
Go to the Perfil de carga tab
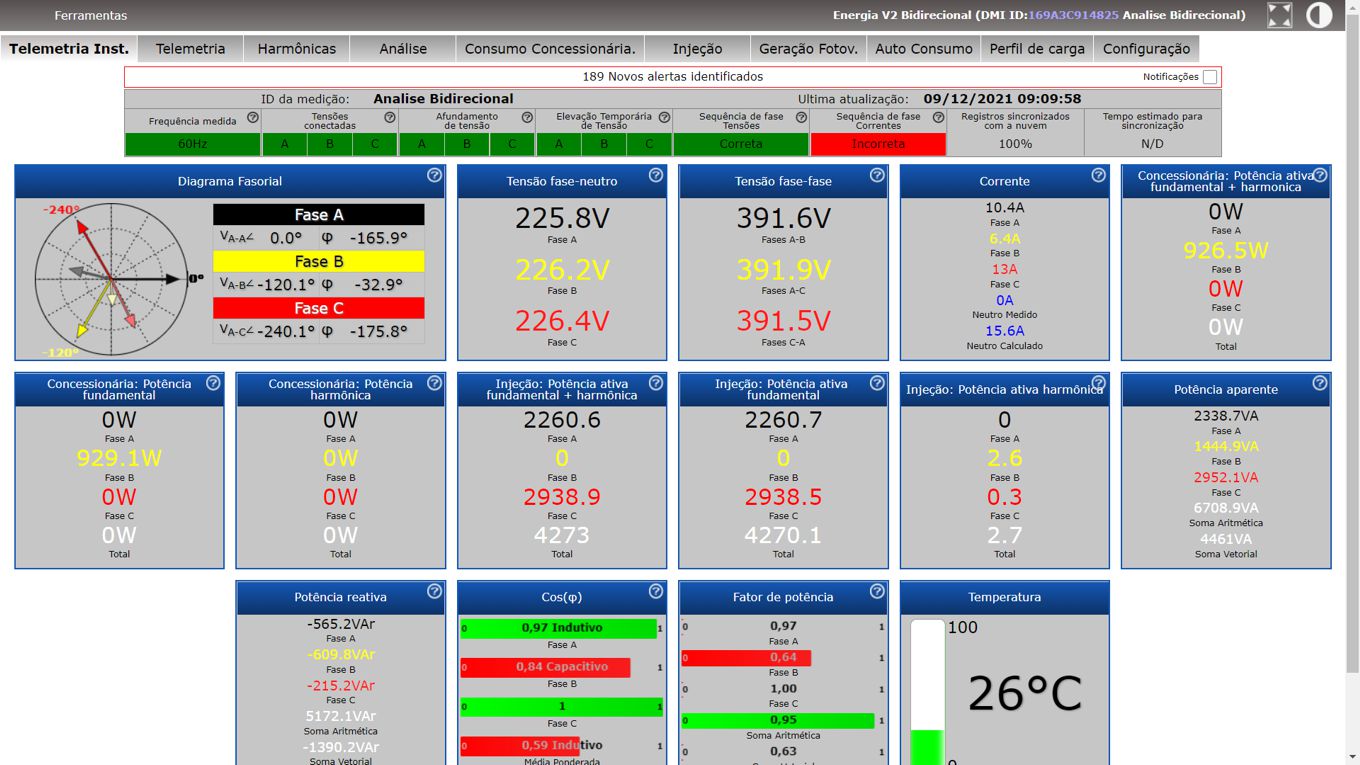coord(1036,48)
